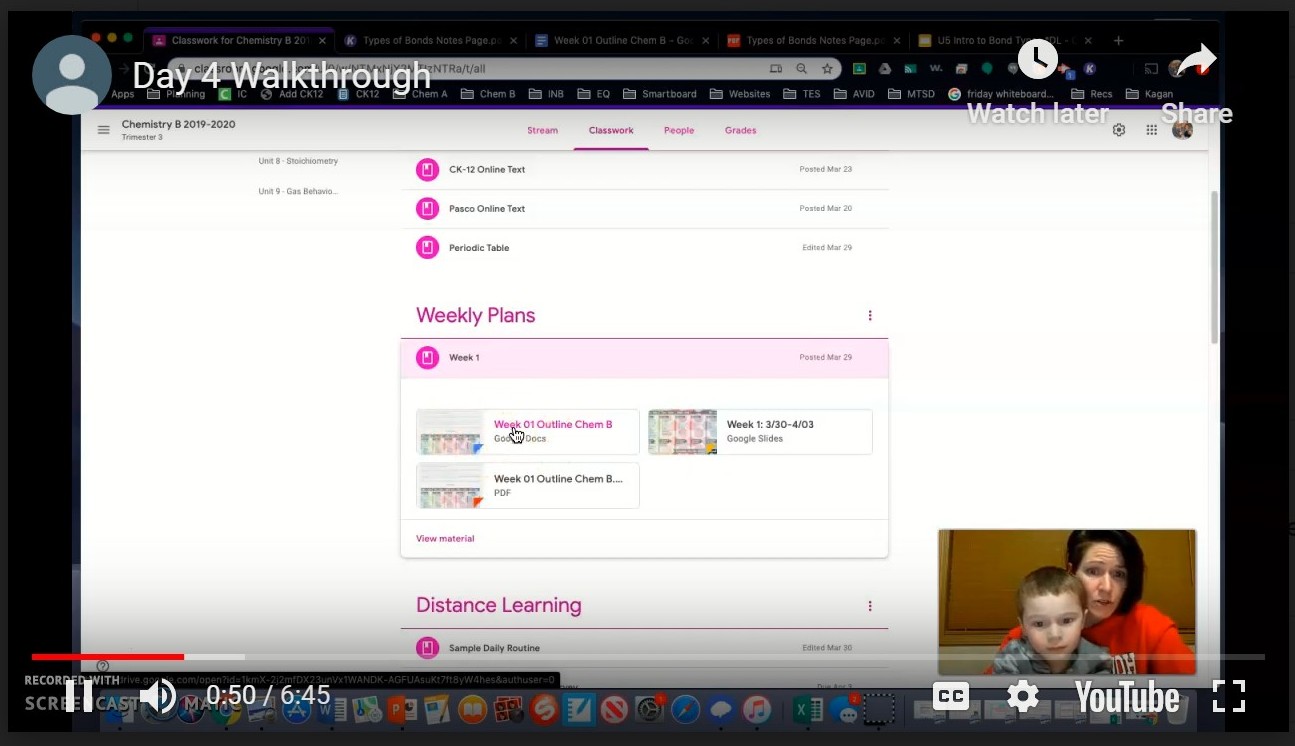Screen dimensions: 1295x746
Task: Open Classroom settings gear icon
Action: [x=1119, y=130]
